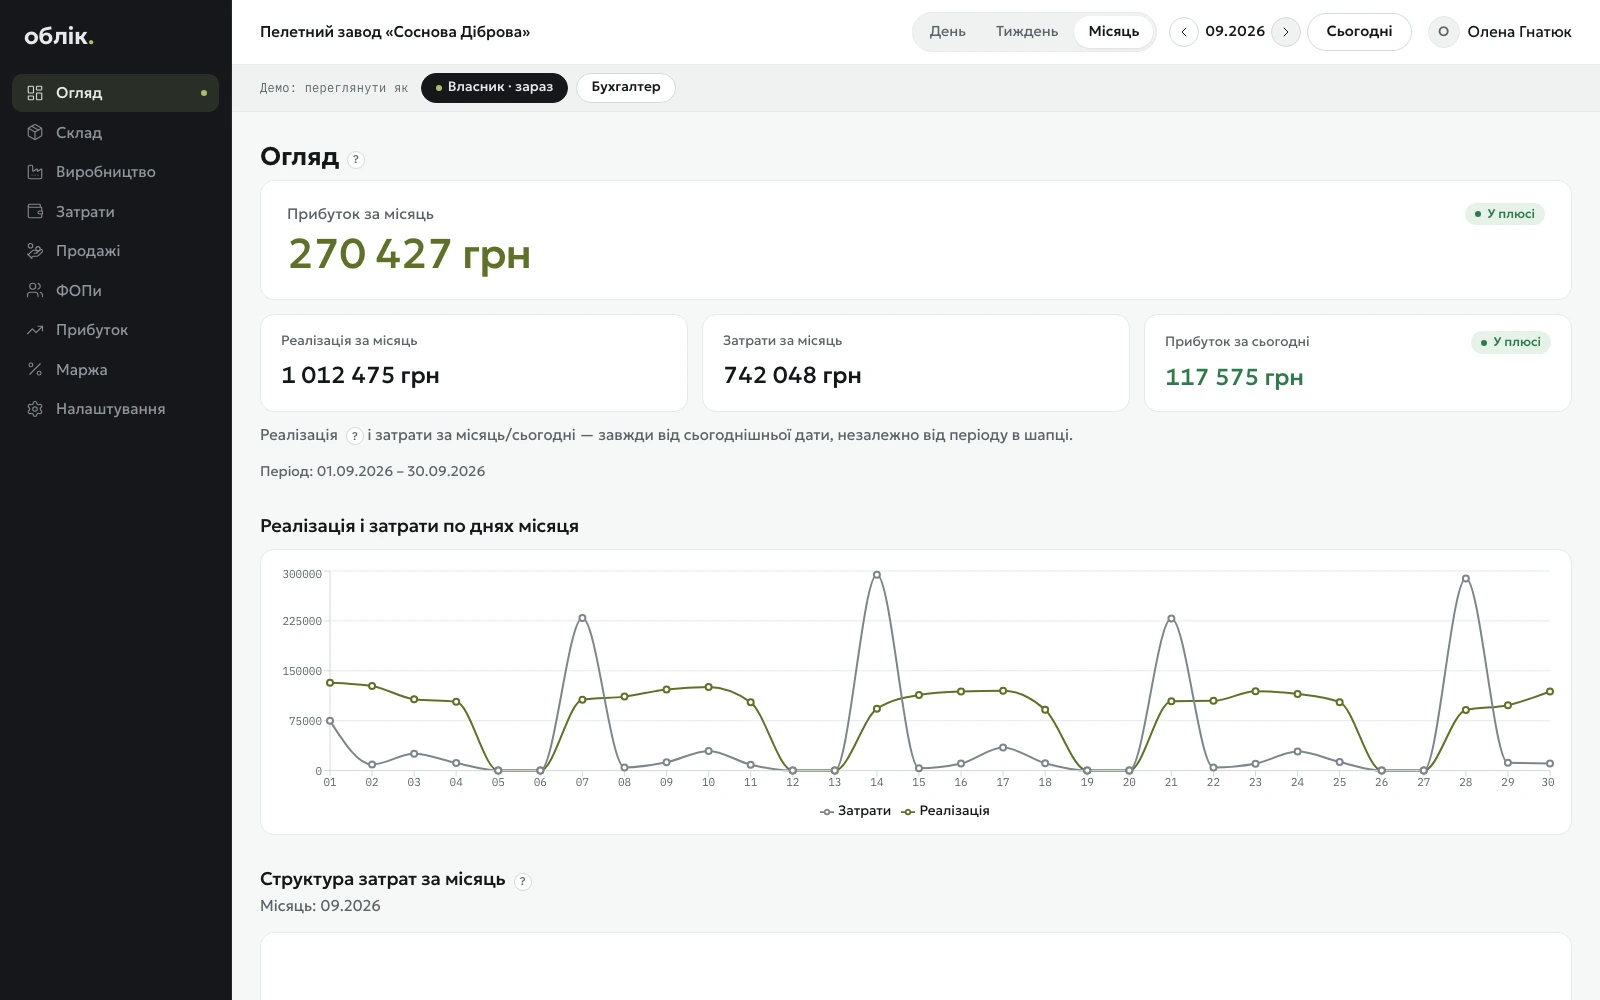Open help icon next to Реалізація note

pos(354,436)
